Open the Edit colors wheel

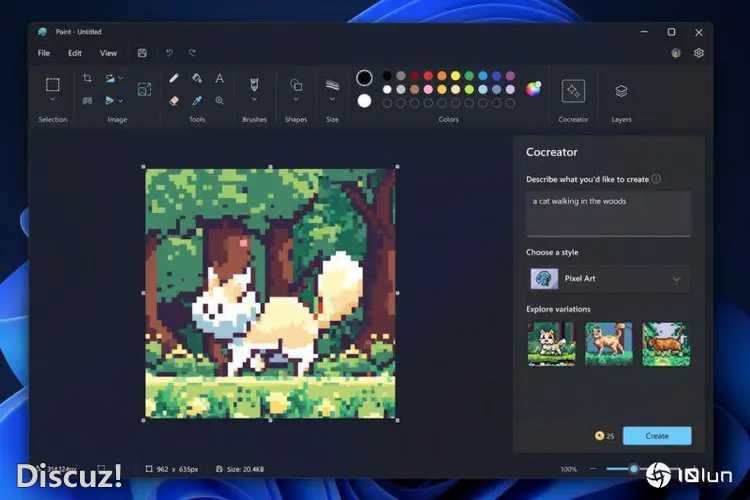pyautogui.click(x=534, y=88)
